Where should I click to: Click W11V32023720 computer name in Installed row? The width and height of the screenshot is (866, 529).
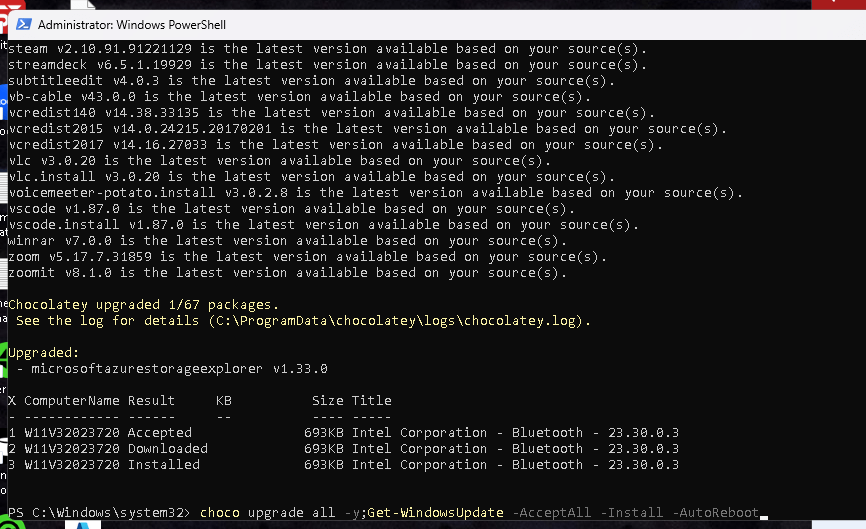(x=71, y=465)
